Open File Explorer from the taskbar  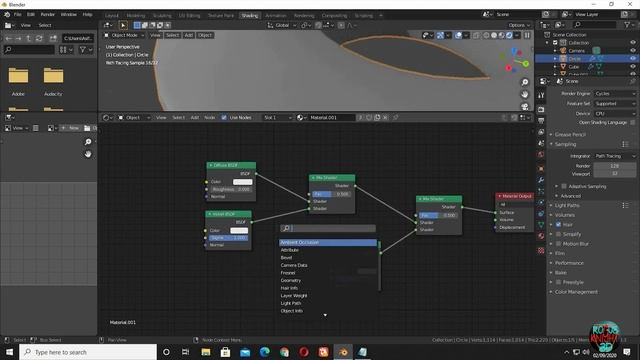pyautogui.click(x=206, y=352)
